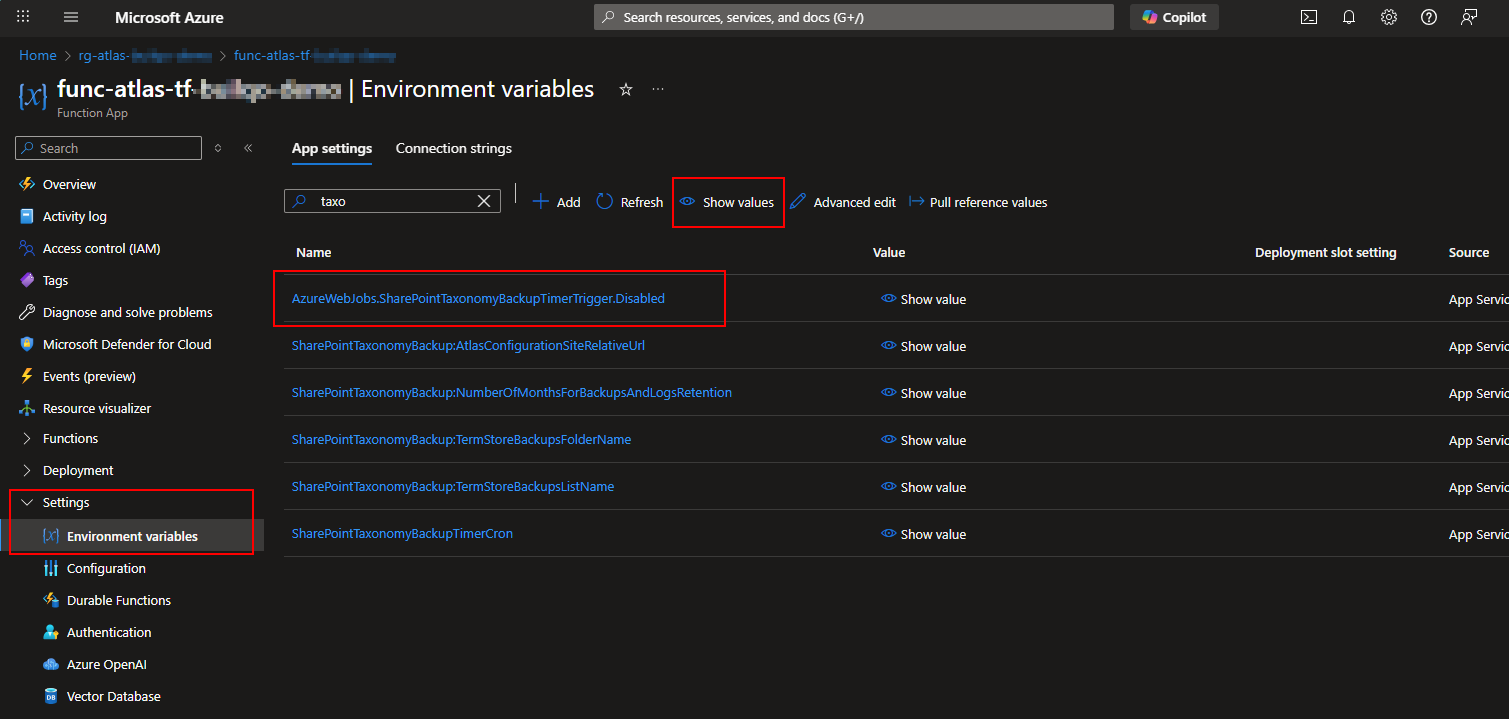The width and height of the screenshot is (1509, 719).
Task: Click the Source column header
Action: [1469, 252]
